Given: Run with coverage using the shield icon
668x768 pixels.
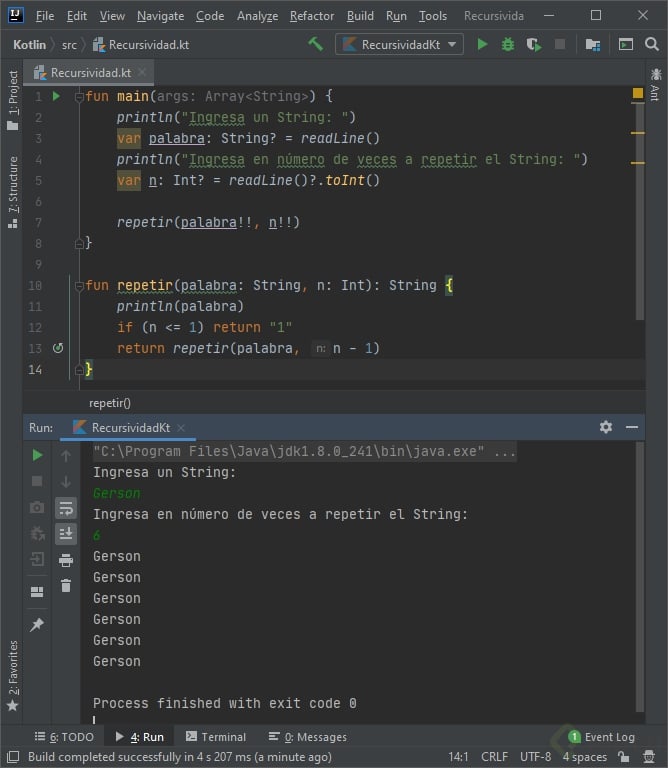Looking at the screenshot, I should pos(534,45).
